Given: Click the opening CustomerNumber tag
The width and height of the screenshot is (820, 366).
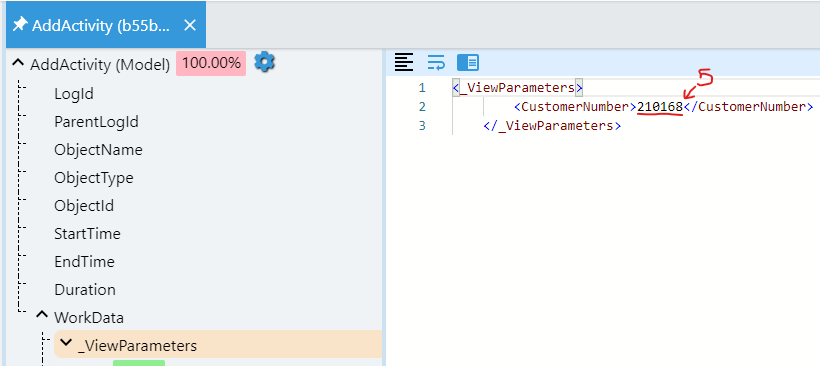Looking at the screenshot, I should (575, 107).
